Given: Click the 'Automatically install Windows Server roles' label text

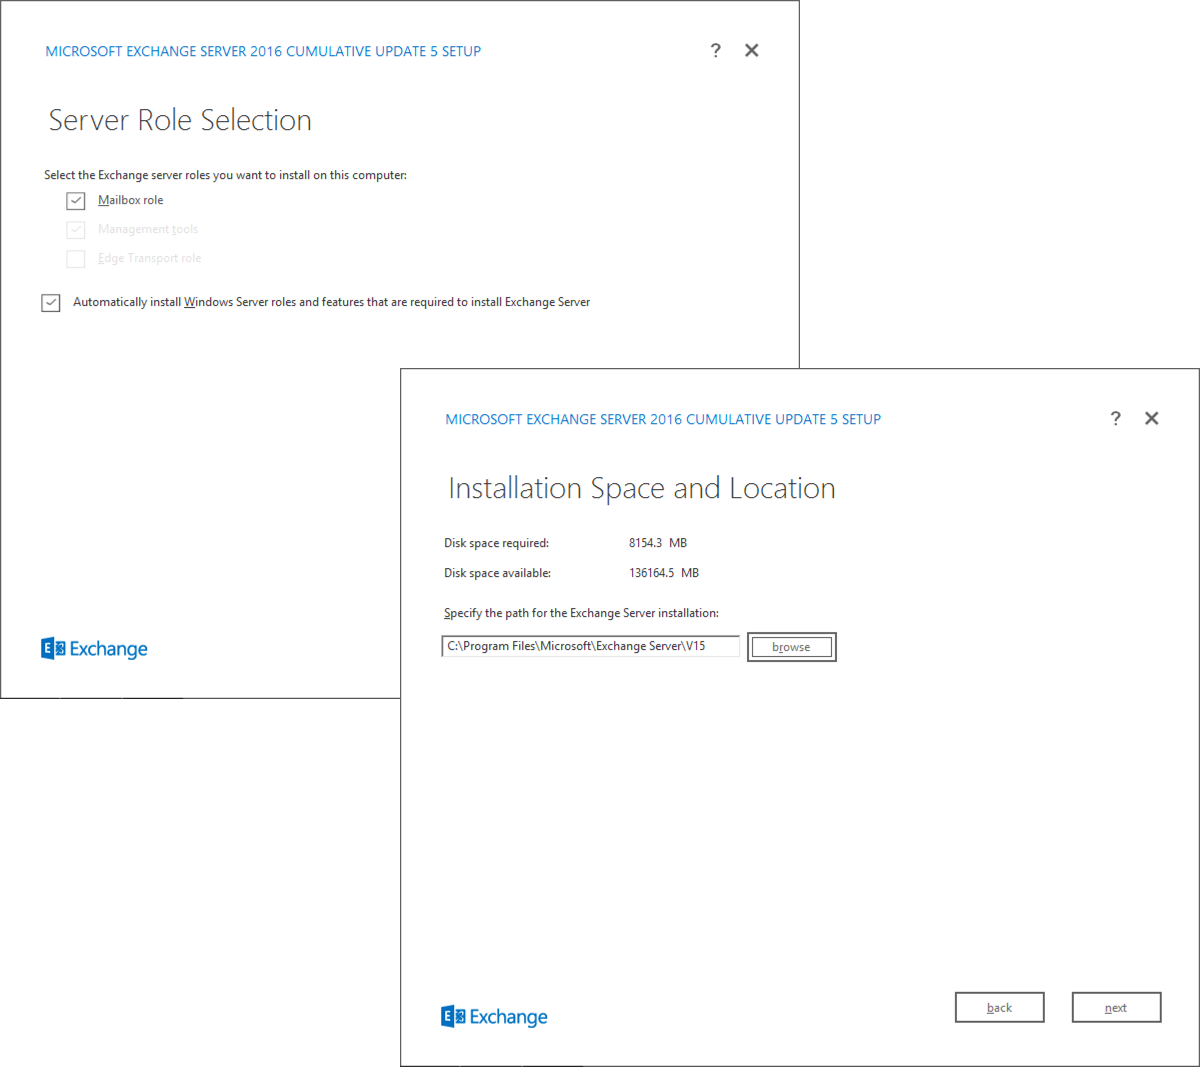Looking at the screenshot, I should tap(332, 302).
